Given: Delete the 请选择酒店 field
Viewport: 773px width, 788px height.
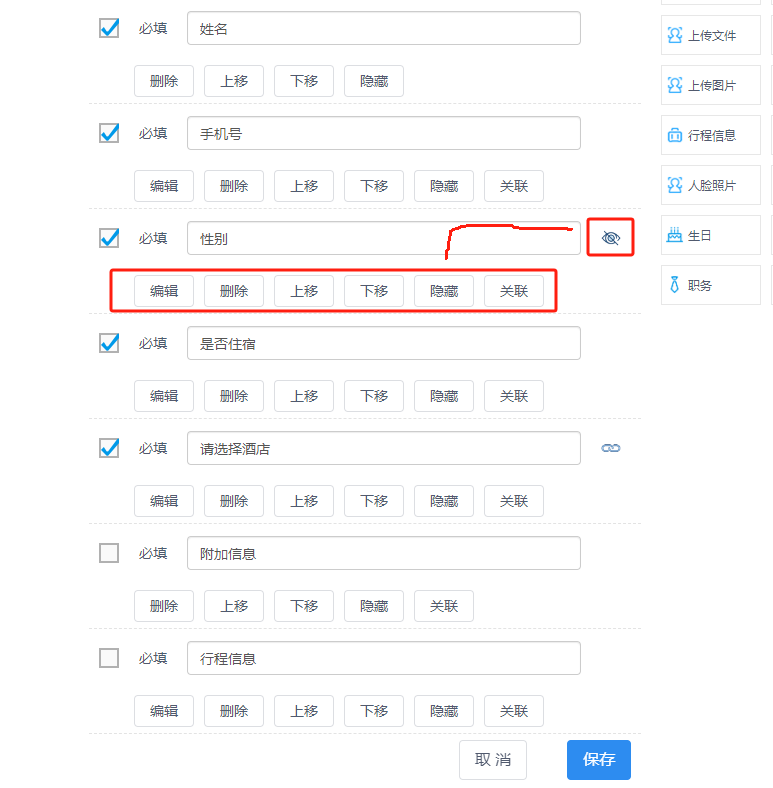Looking at the screenshot, I should click(234, 501).
